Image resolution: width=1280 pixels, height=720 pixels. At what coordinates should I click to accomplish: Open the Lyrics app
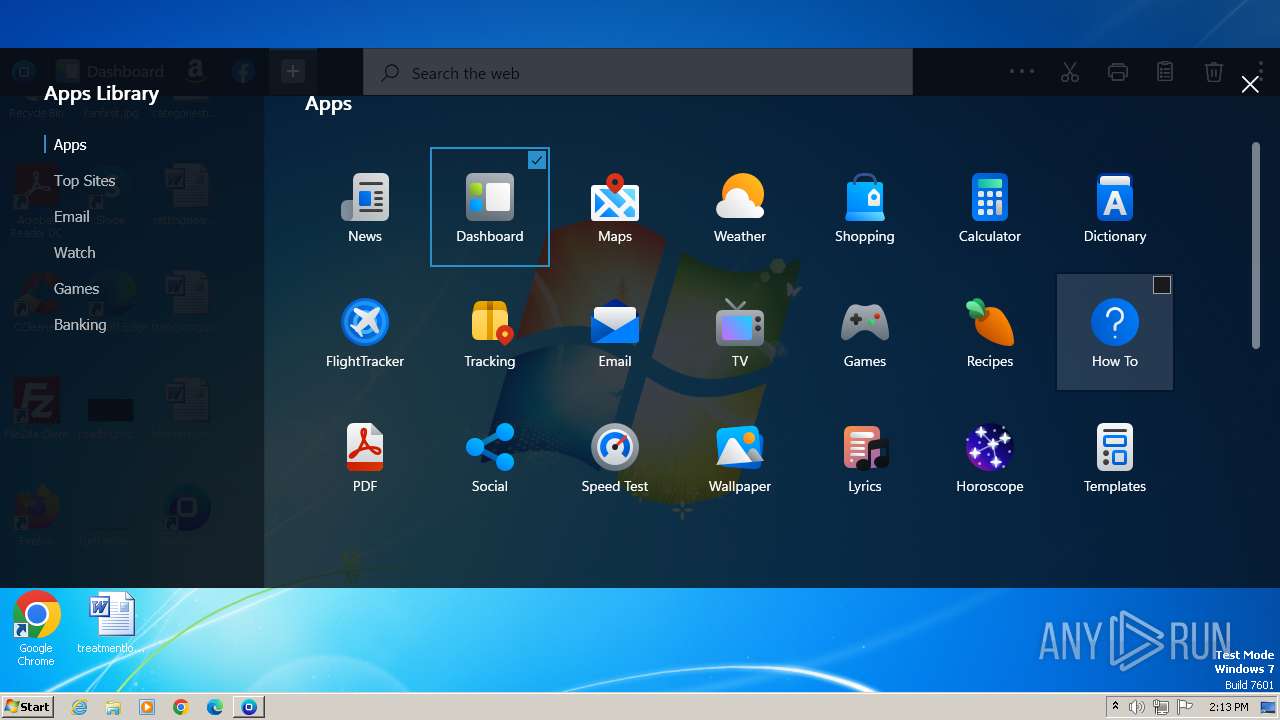[865, 458]
